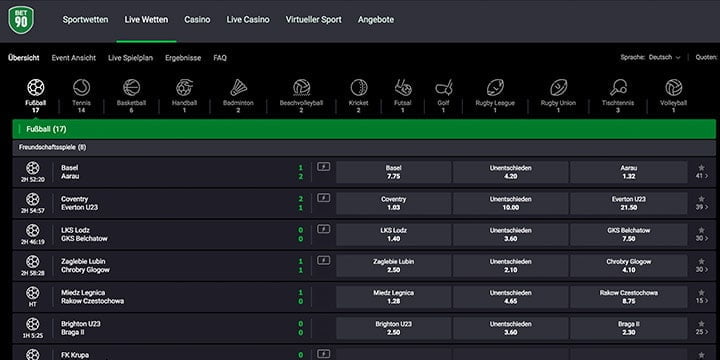Favorite the Basel vs Aarau match star
The width and height of the screenshot is (720, 360).
(x=701, y=168)
